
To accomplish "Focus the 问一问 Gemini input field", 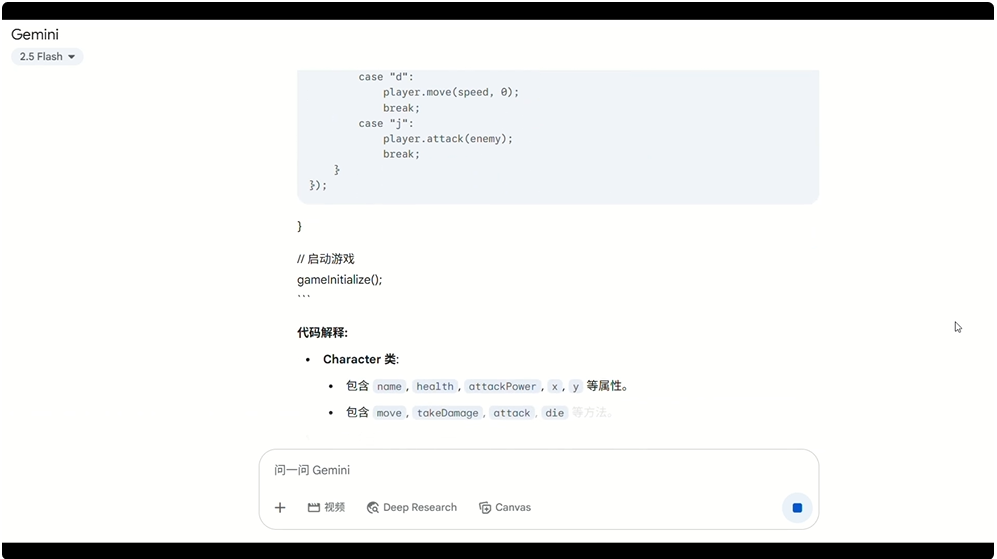I will click(x=538, y=470).
